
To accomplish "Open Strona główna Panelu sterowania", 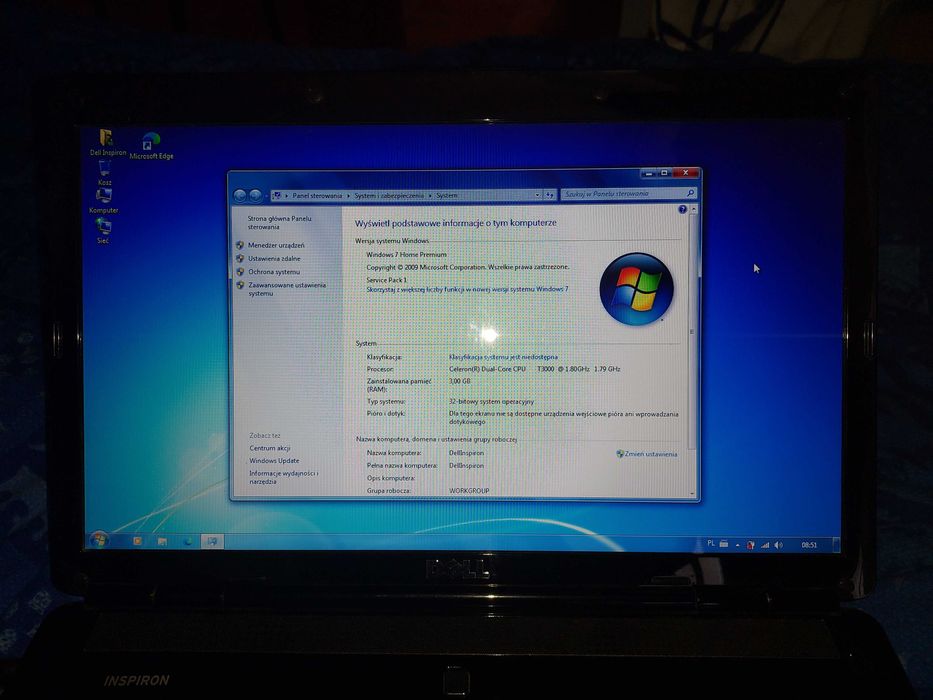I will pos(279,223).
